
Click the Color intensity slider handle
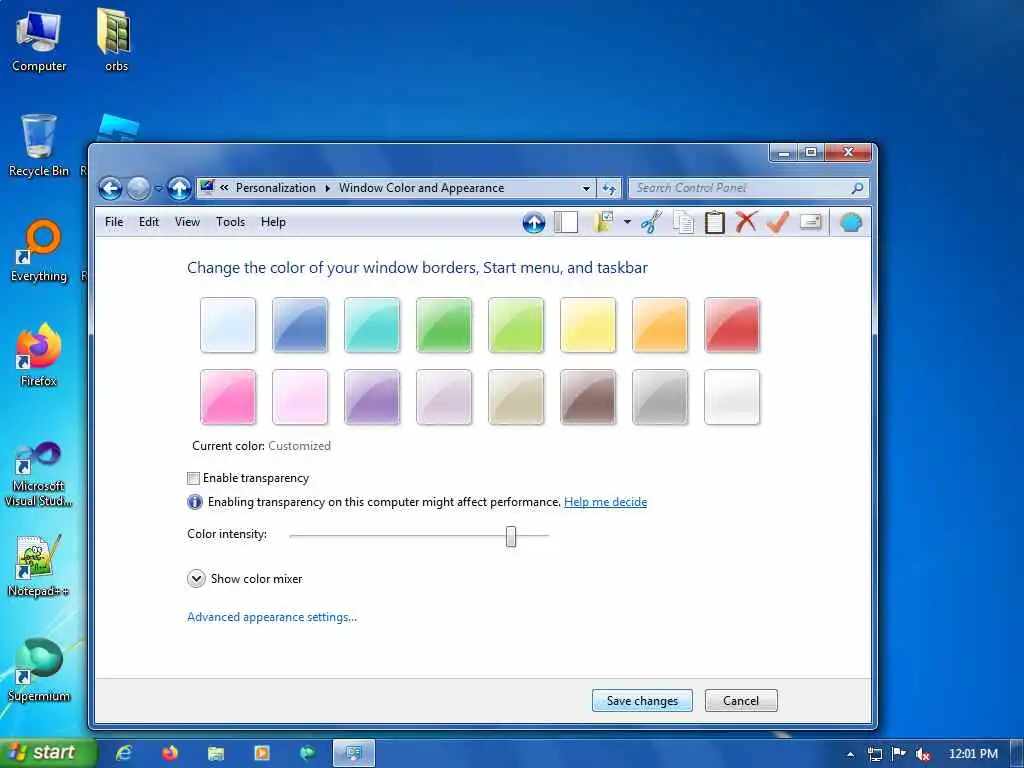click(x=511, y=536)
